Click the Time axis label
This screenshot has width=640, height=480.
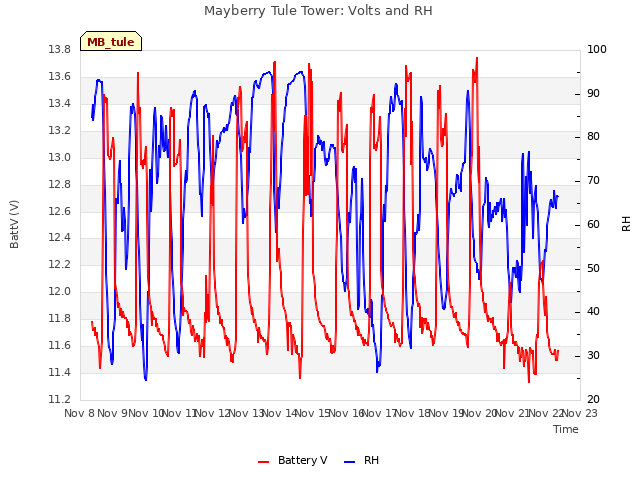[x=566, y=429]
